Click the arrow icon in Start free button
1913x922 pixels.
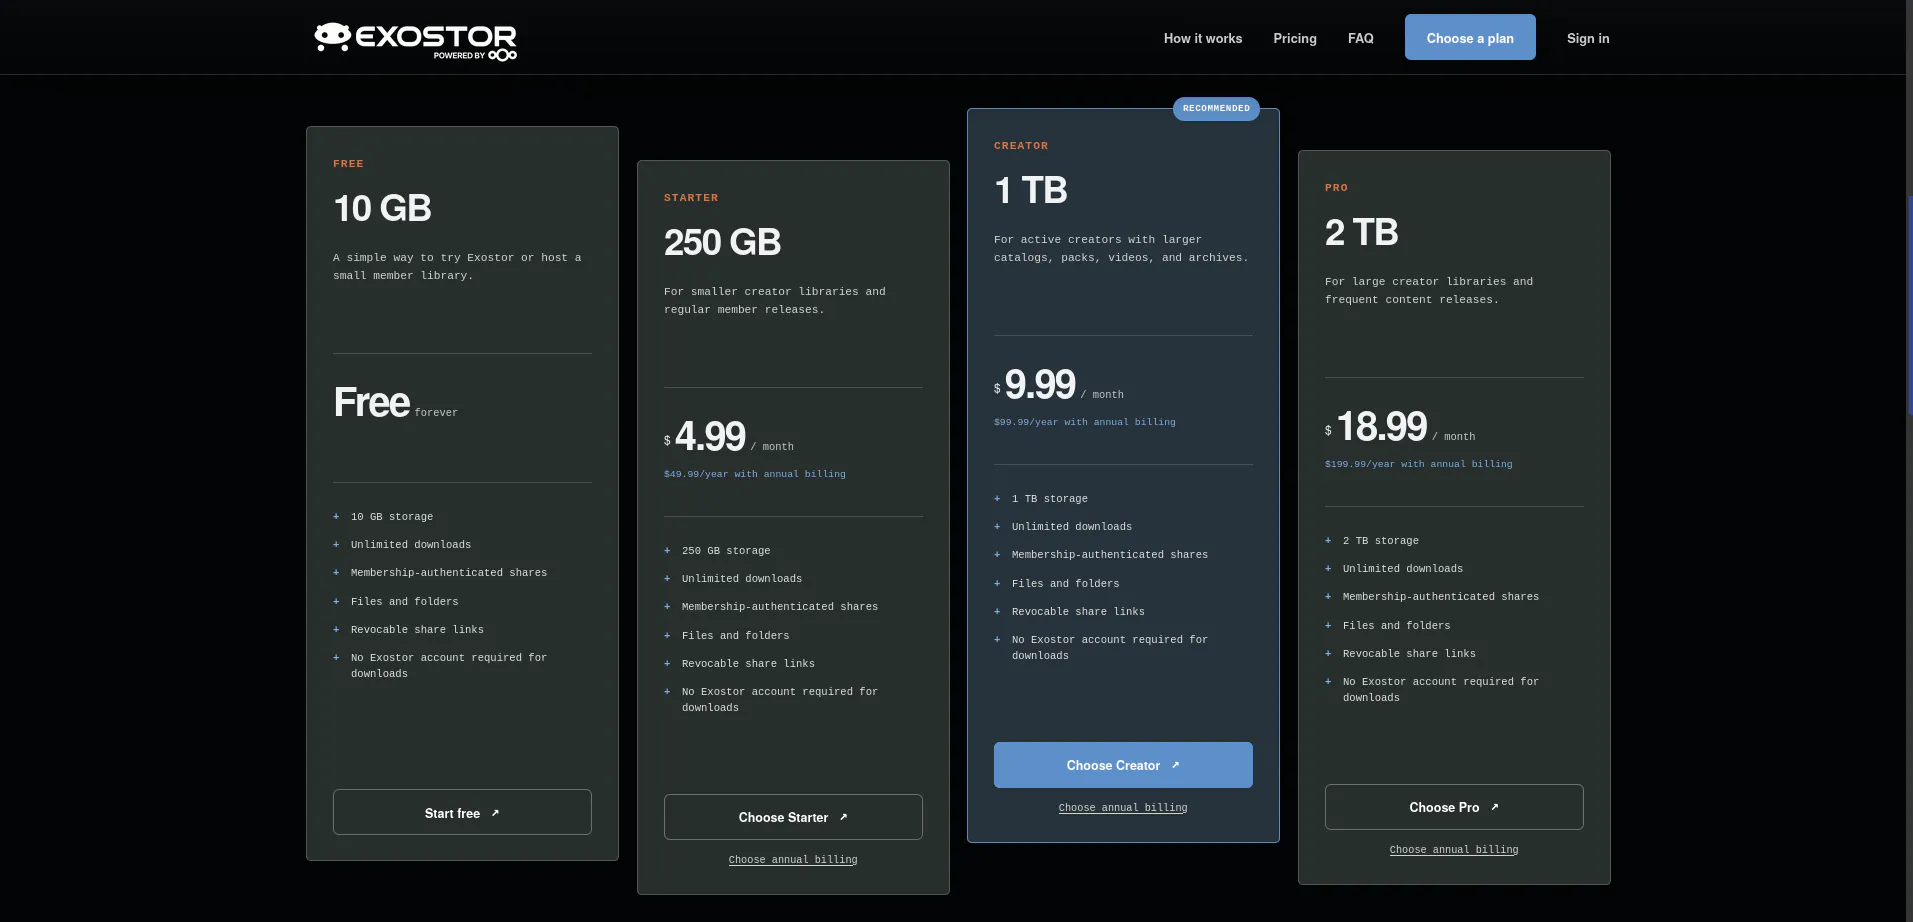coord(495,813)
